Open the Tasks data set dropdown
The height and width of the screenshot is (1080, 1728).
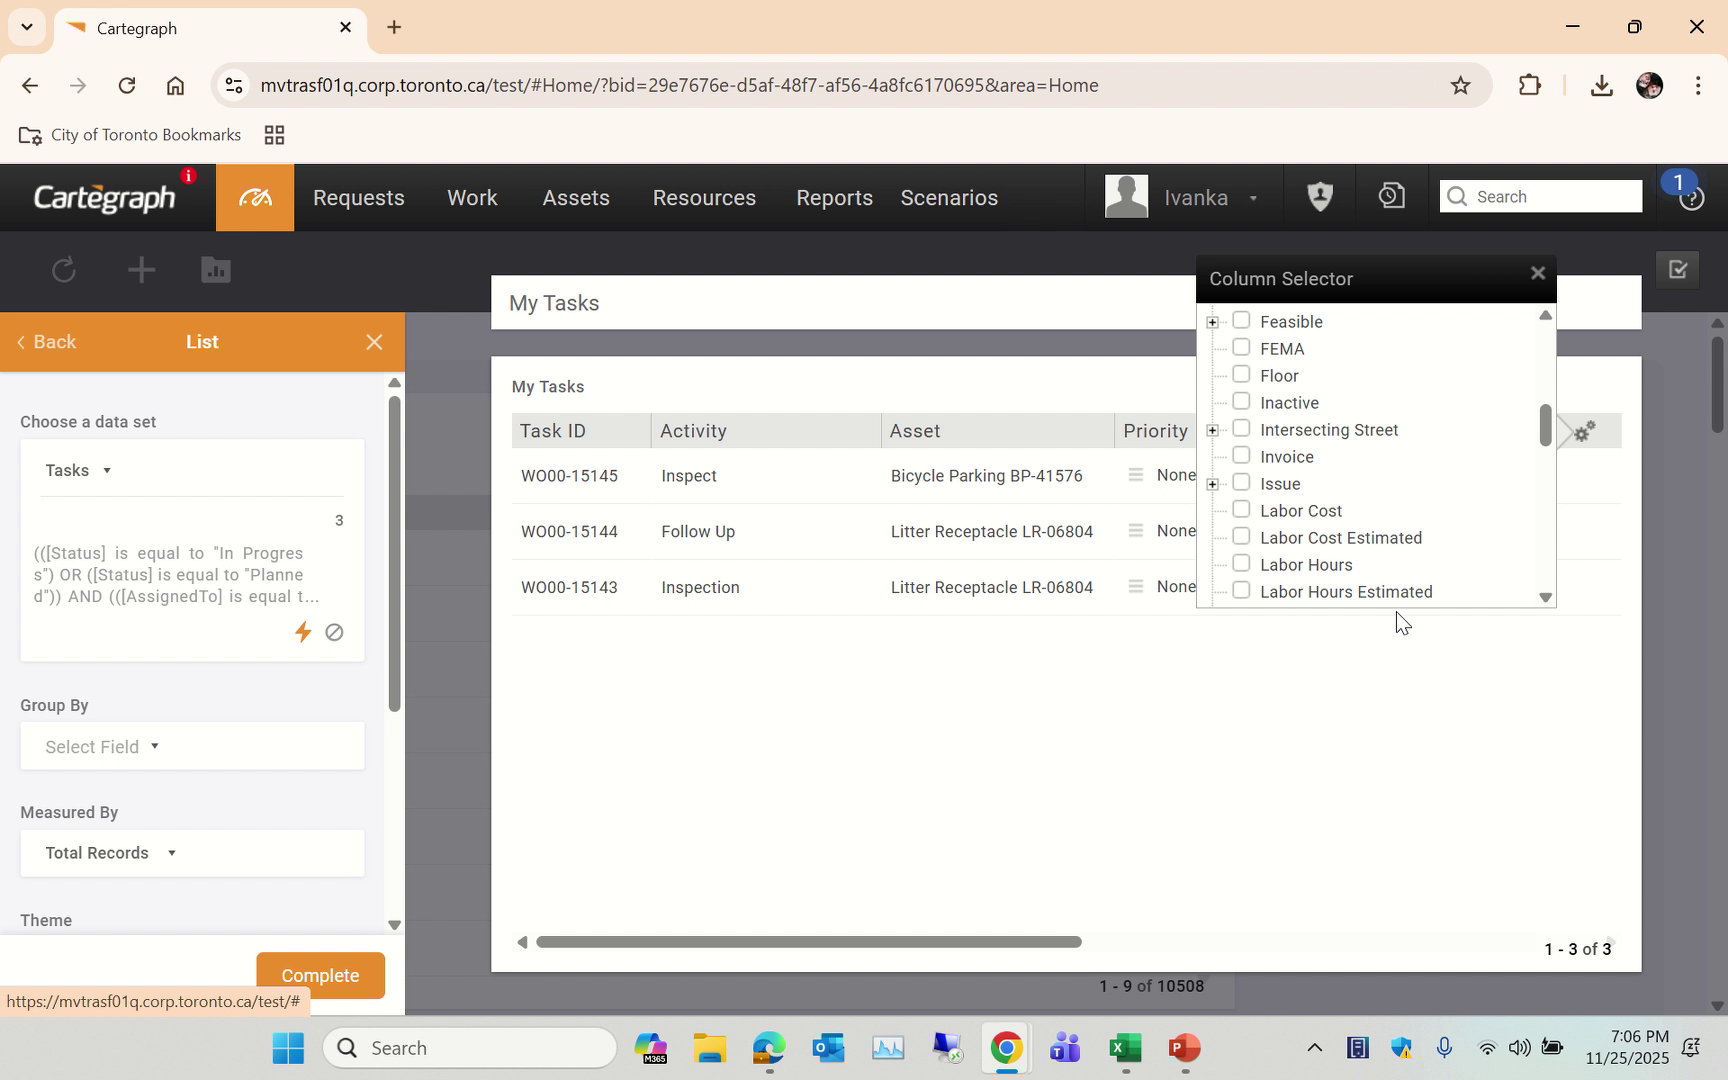pos(78,469)
